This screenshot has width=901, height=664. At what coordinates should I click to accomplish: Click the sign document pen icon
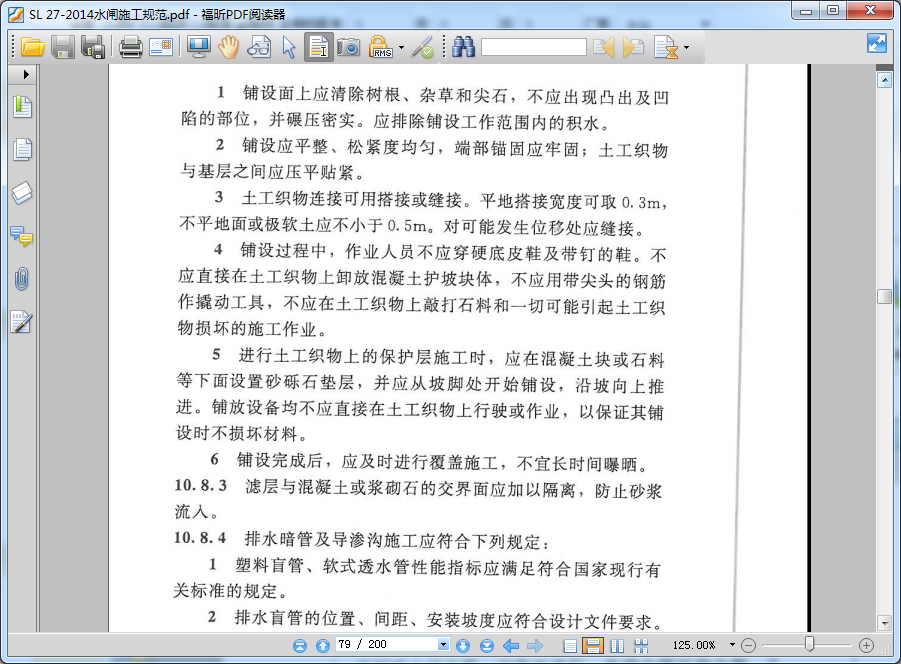point(424,47)
